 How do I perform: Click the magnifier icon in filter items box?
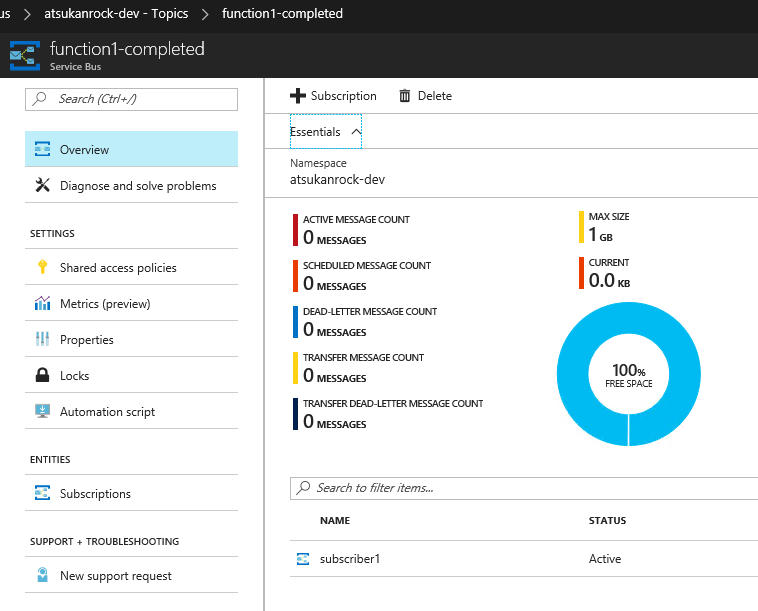point(303,487)
